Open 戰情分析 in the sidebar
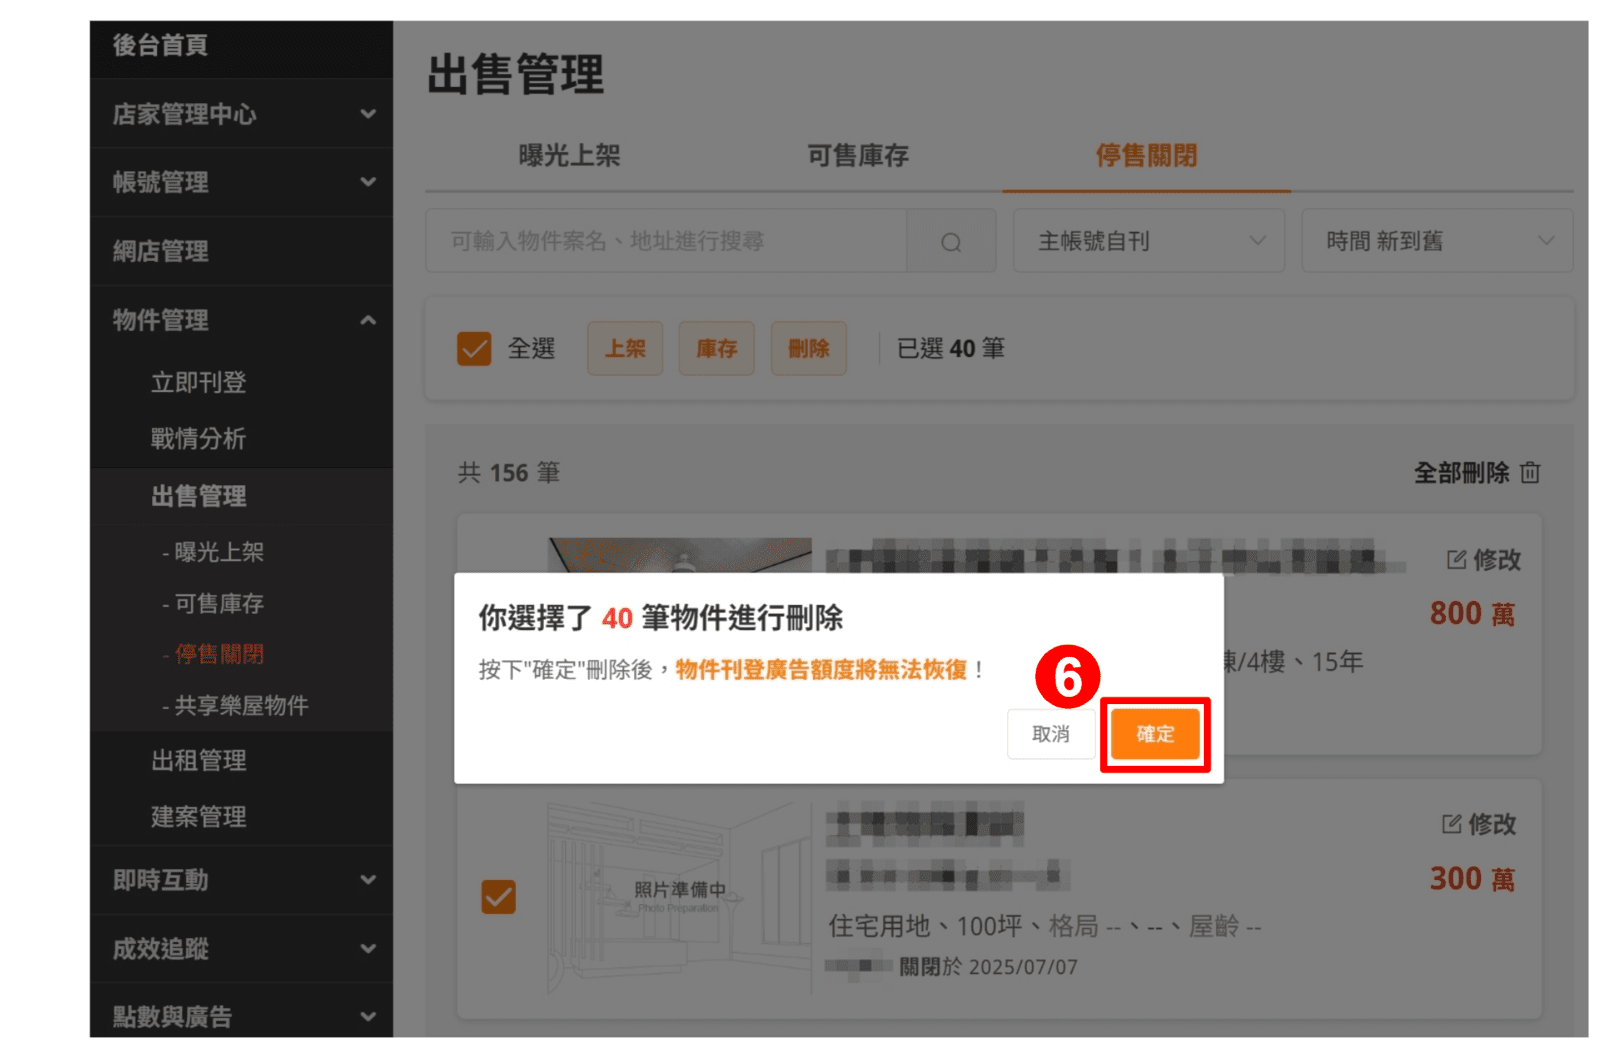 (198, 439)
